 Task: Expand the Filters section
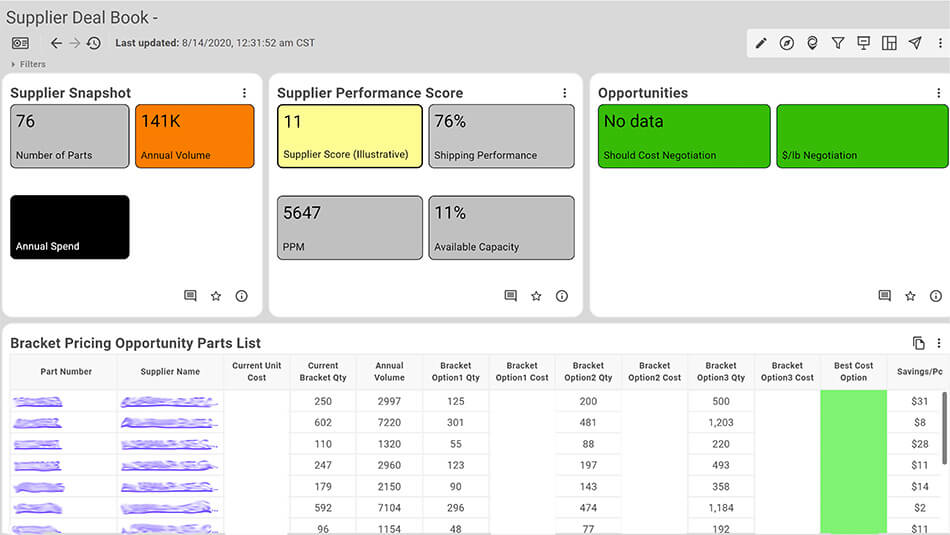click(28, 64)
